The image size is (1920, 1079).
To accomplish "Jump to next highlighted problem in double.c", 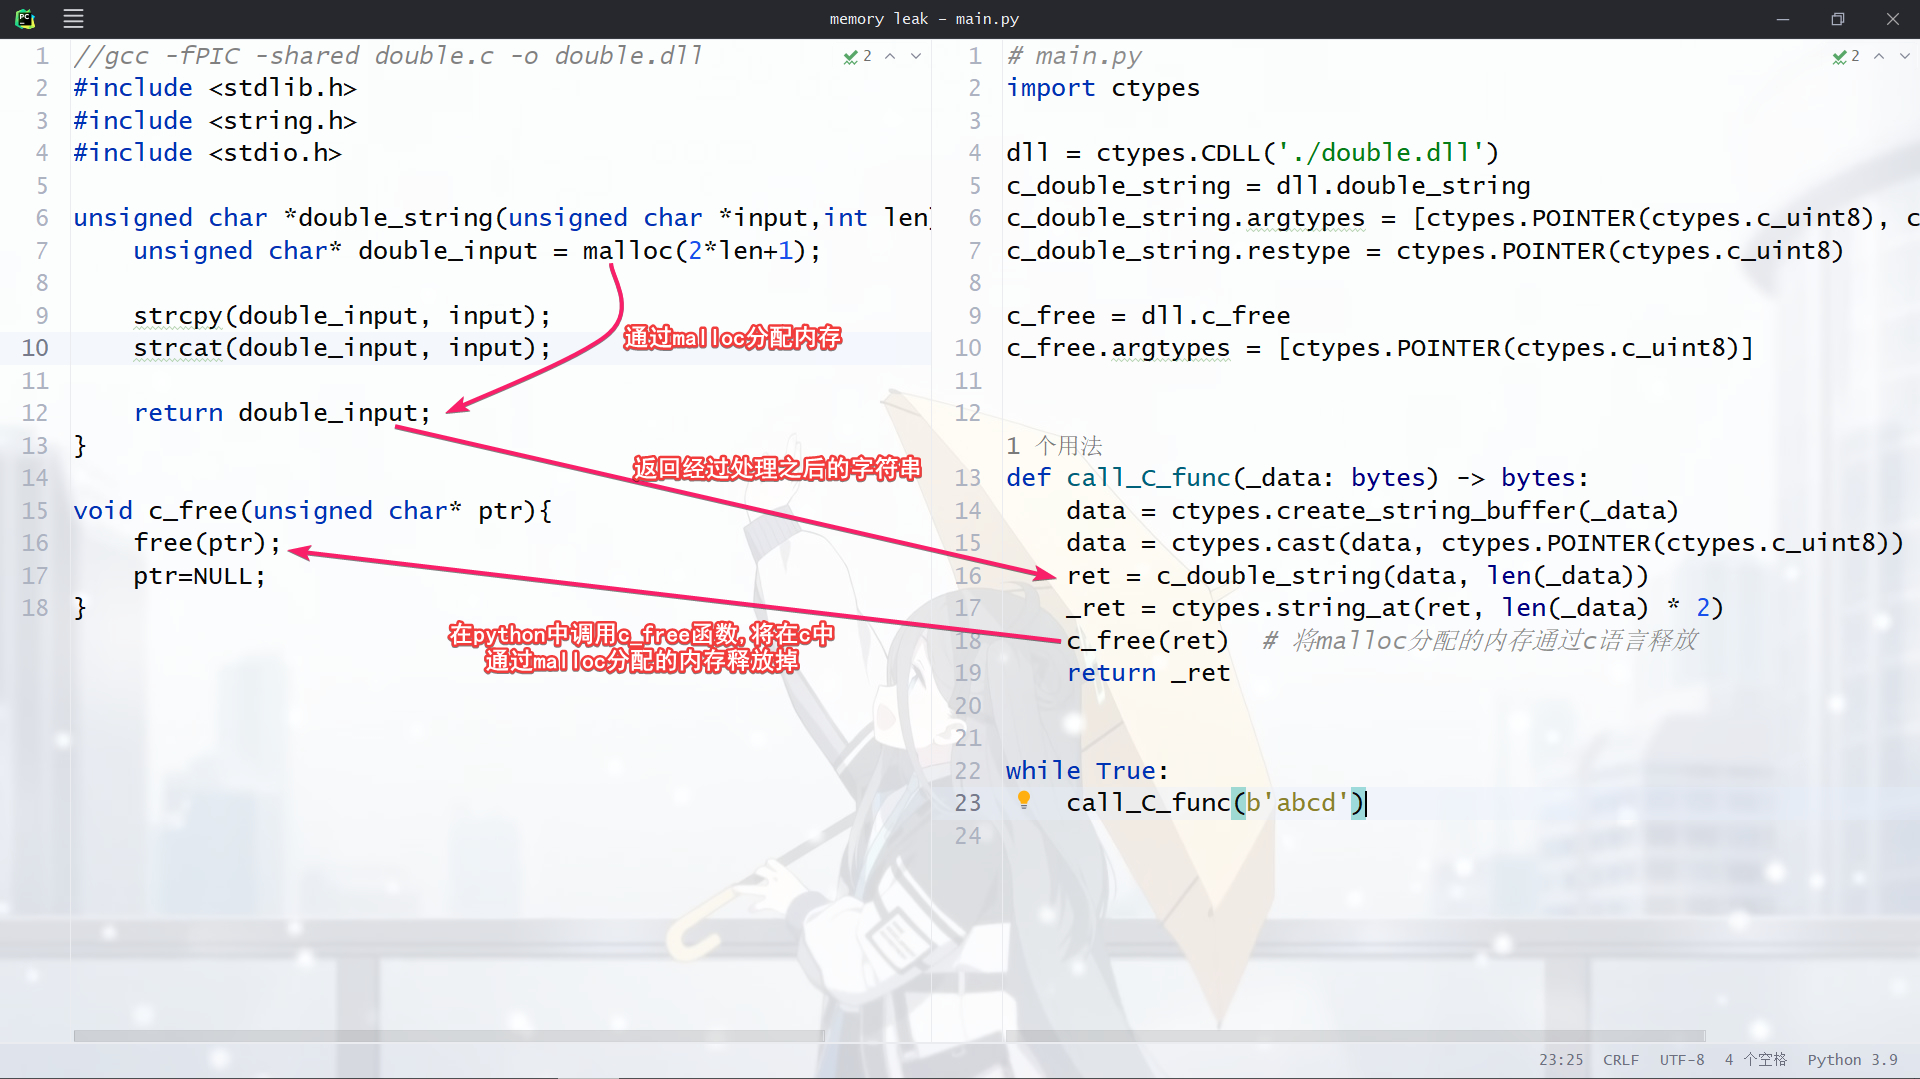I will [x=916, y=57].
